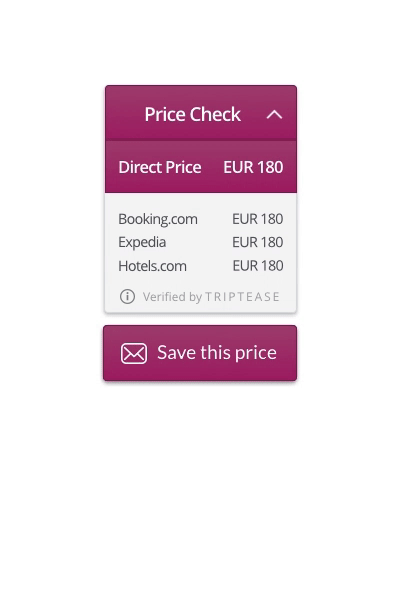
Task: Click the Save this price label
Action: pos(217,352)
